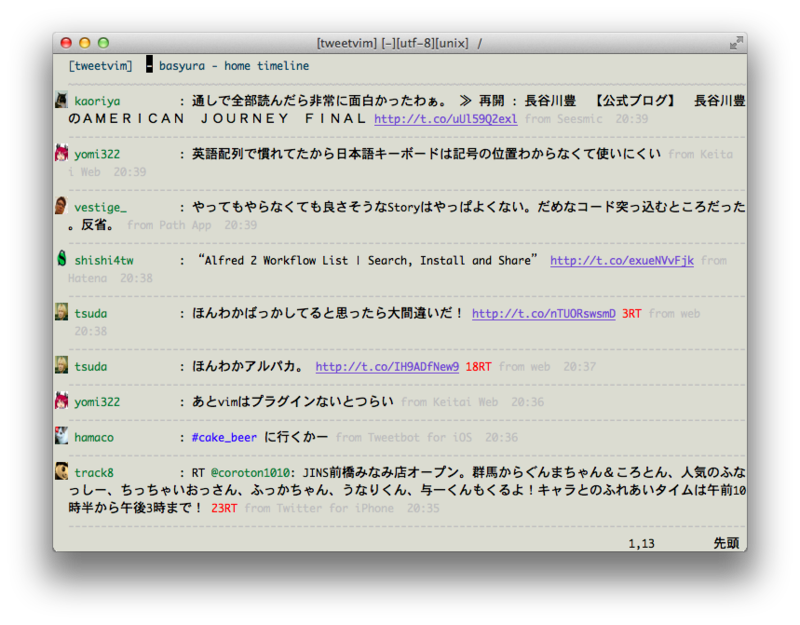The height and width of the screenshot is (625, 800).
Task: Click the kaoriya username
Action: click(x=97, y=102)
